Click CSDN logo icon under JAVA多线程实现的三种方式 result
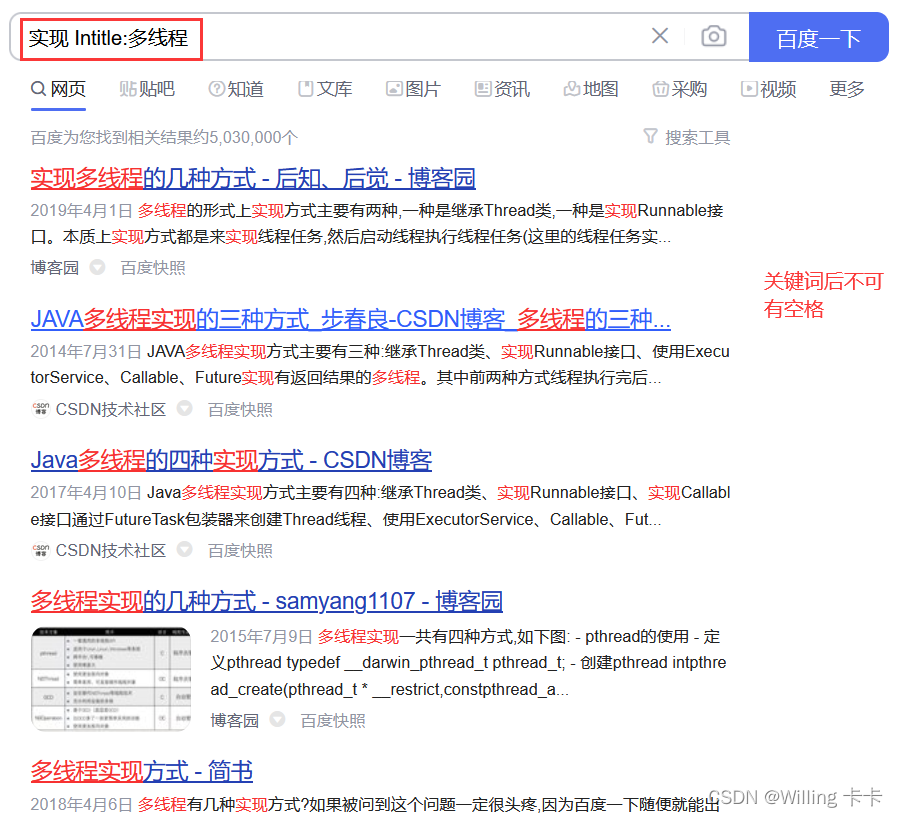This screenshot has height=817, width=898. point(40,409)
